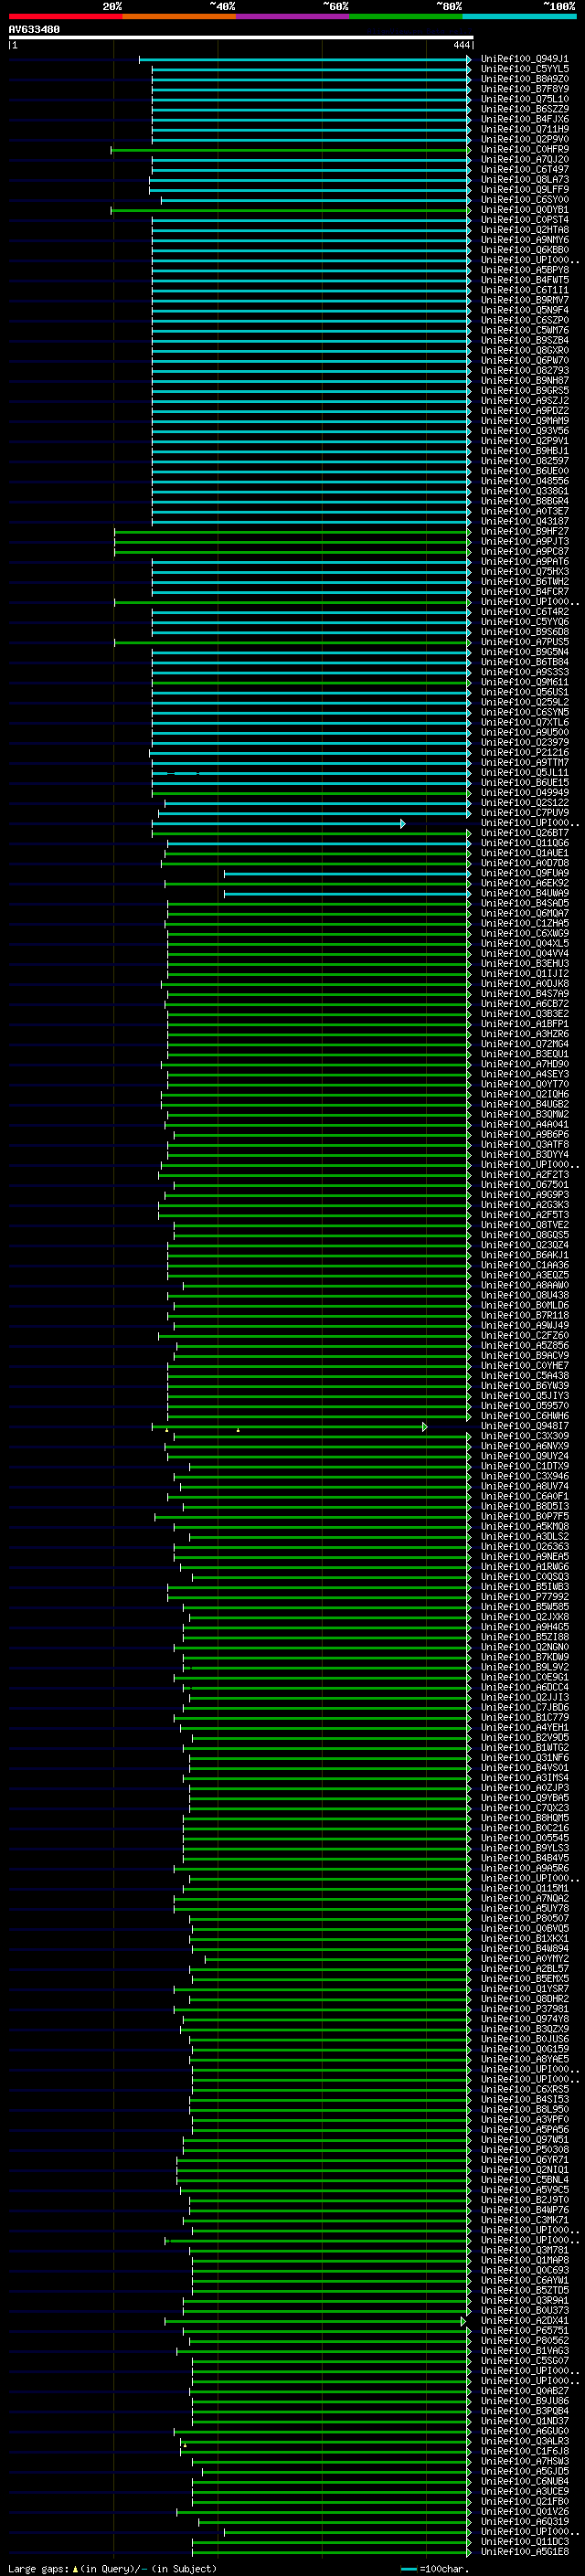Click the orange ~40% identity legend segment

179,16
